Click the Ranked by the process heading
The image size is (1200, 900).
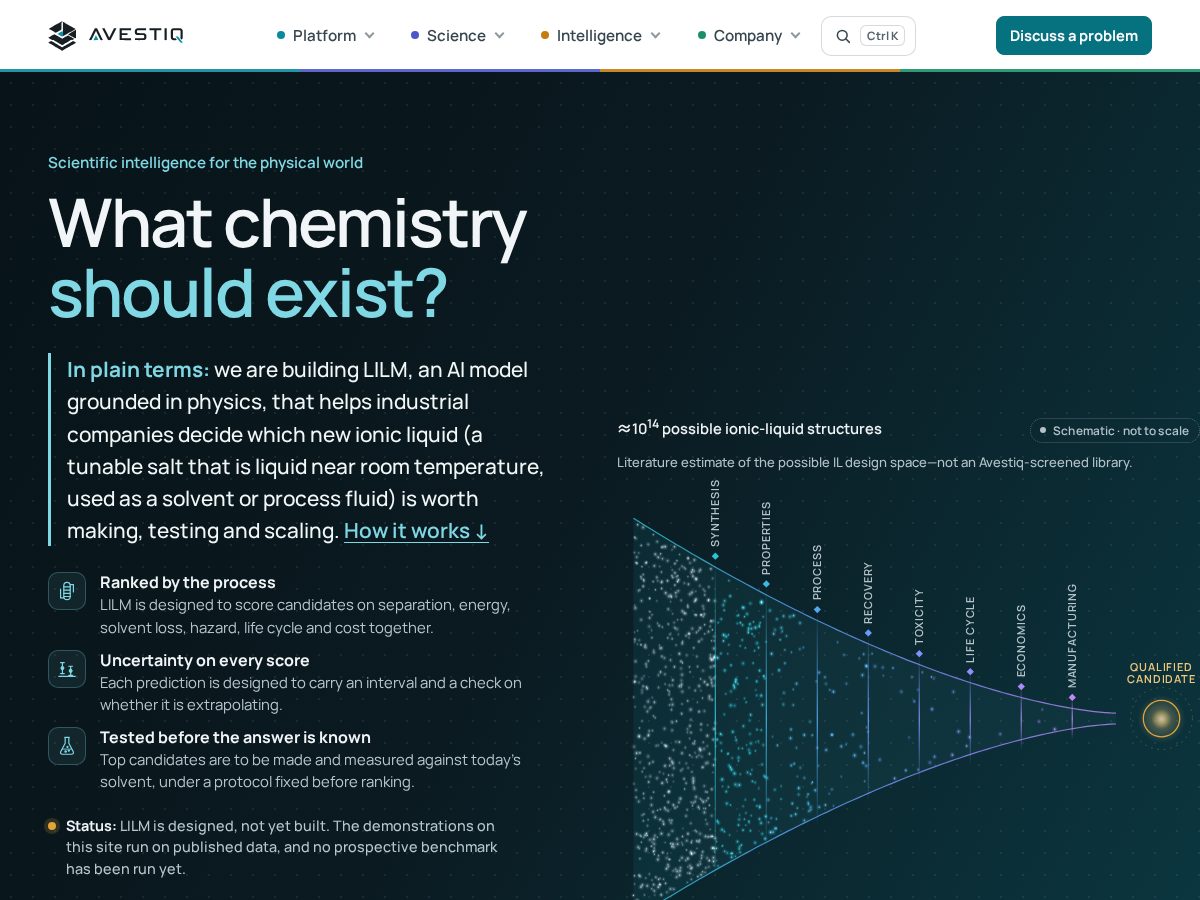(188, 582)
